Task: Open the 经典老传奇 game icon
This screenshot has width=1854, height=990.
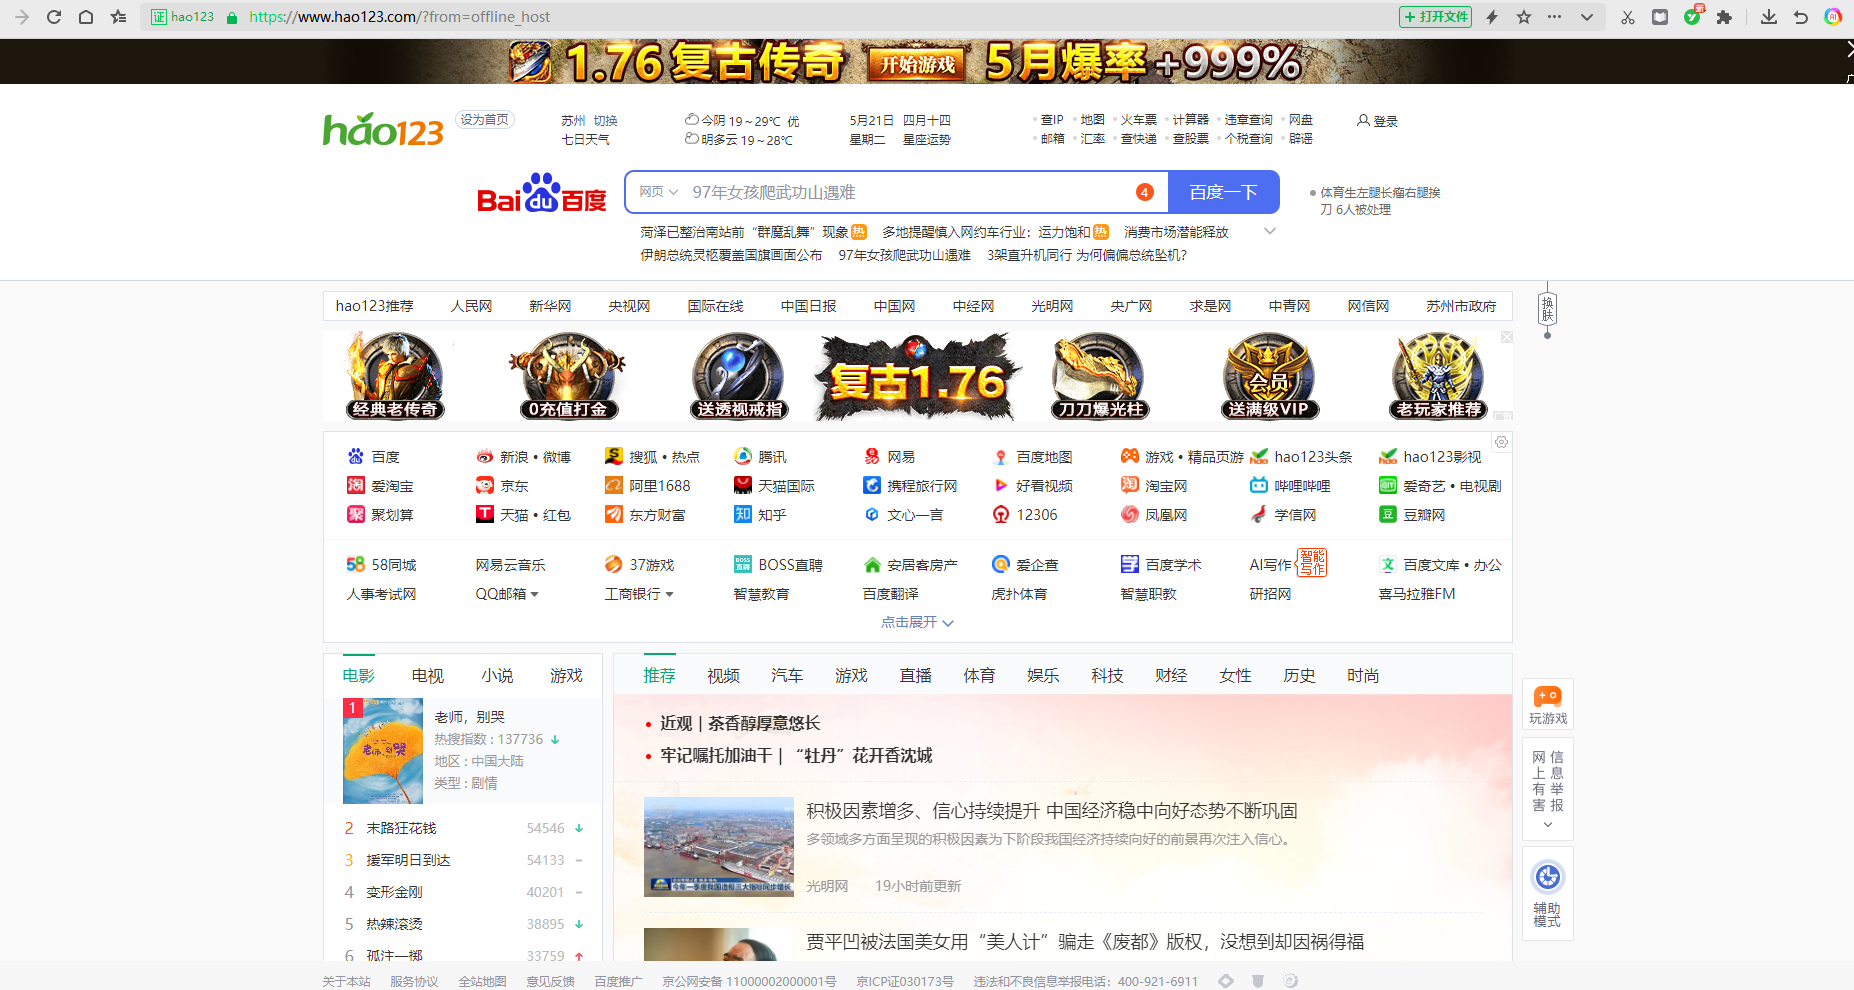Action: [x=396, y=376]
